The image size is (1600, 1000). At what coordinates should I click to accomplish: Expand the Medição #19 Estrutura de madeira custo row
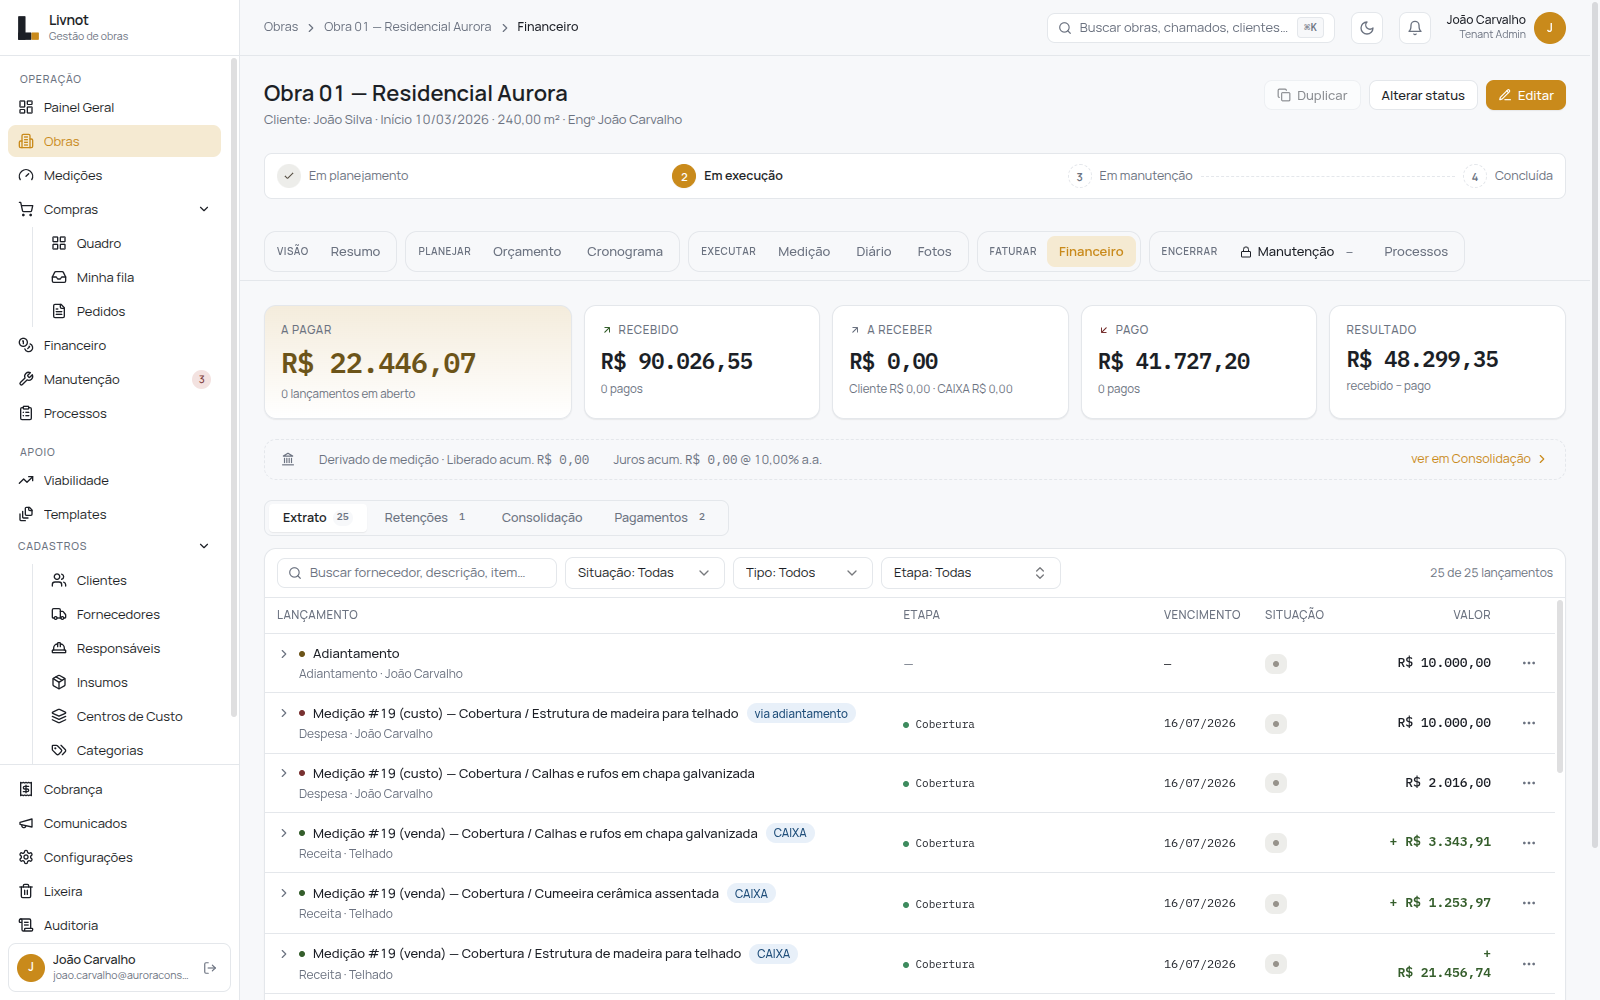tap(284, 713)
